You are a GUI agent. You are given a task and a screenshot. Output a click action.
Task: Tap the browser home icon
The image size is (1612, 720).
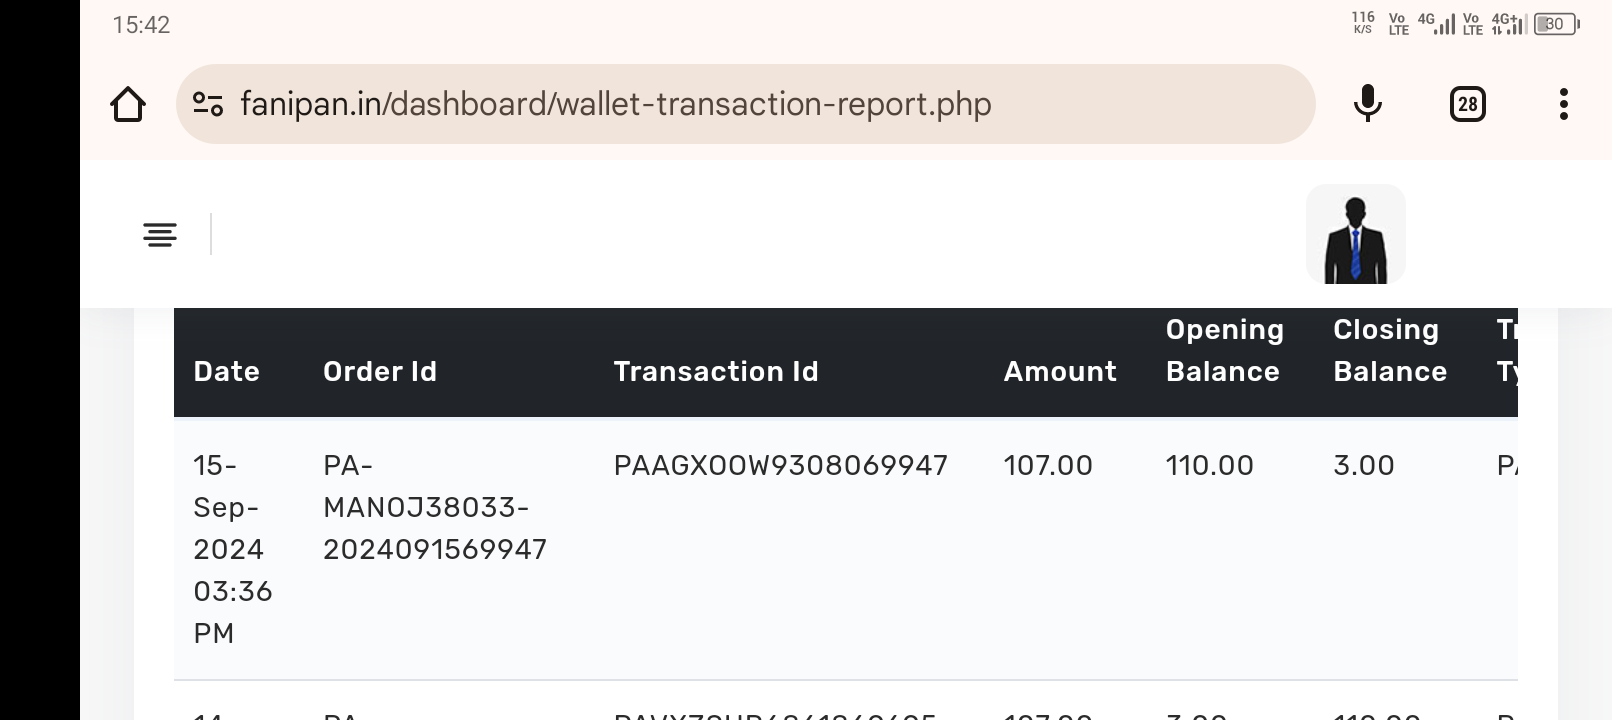coord(128,104)
